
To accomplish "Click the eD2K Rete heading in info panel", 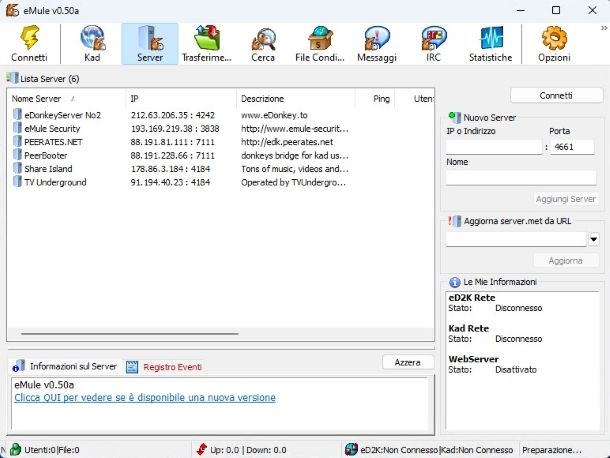I will click(x=472, y=298).
